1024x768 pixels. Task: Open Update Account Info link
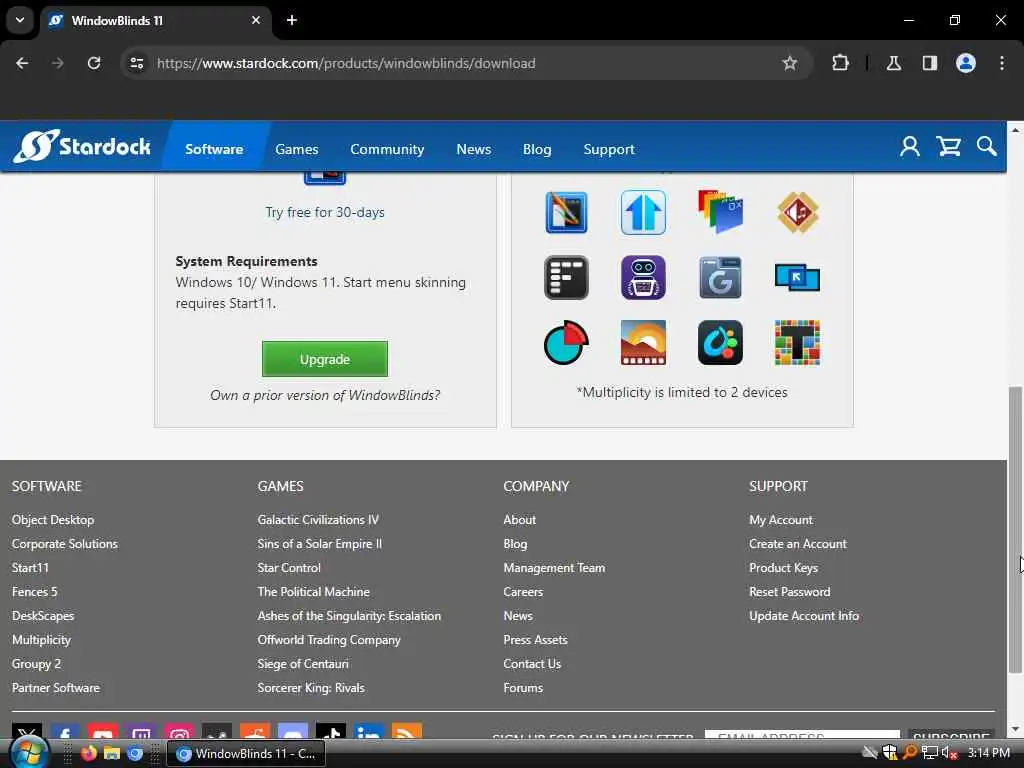804,616
